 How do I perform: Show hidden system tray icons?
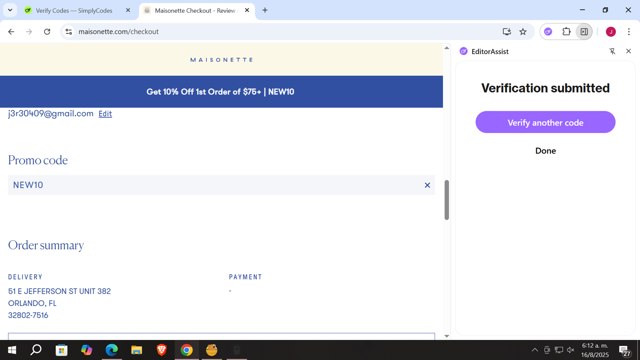(535, 350)
